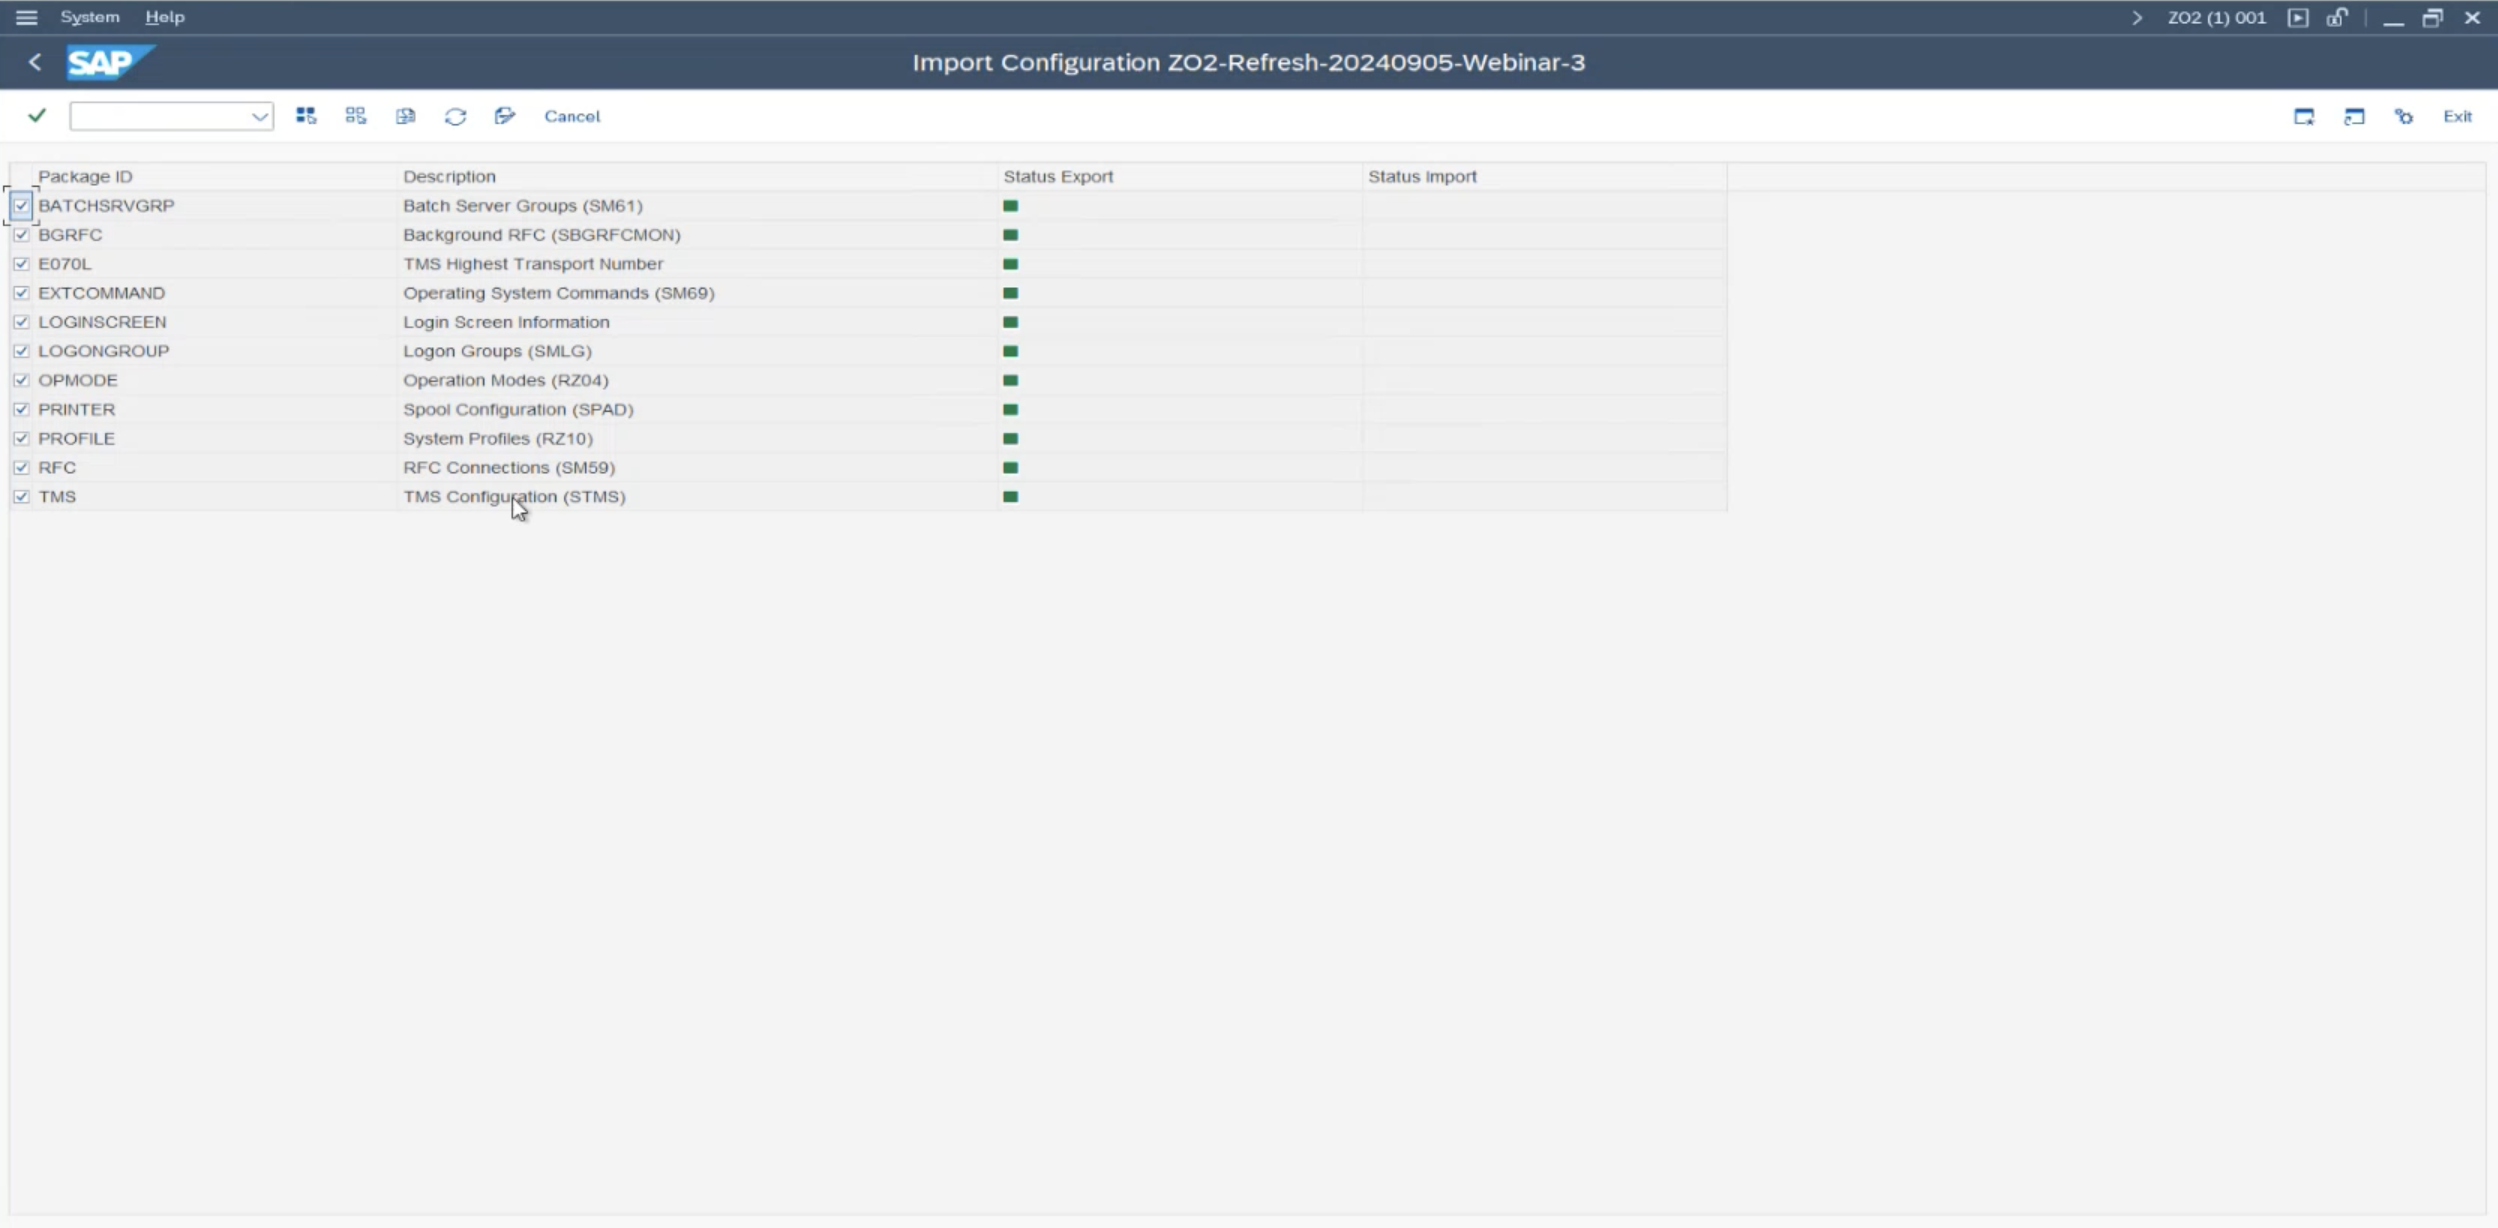Click the play/record icon in the title bar

click(x=2298, y=18)
